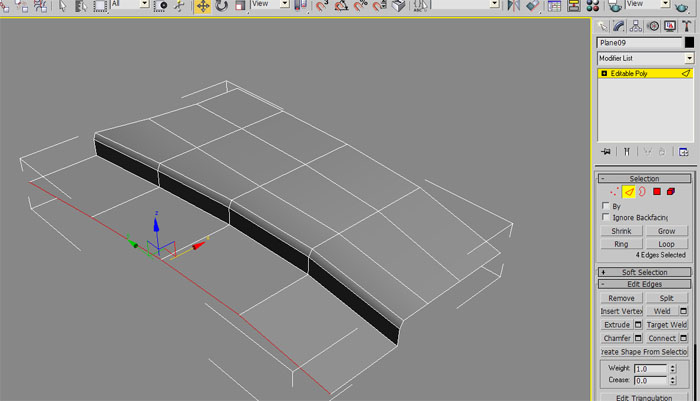Expand the Editable Poly plus box

coord(604,74)
